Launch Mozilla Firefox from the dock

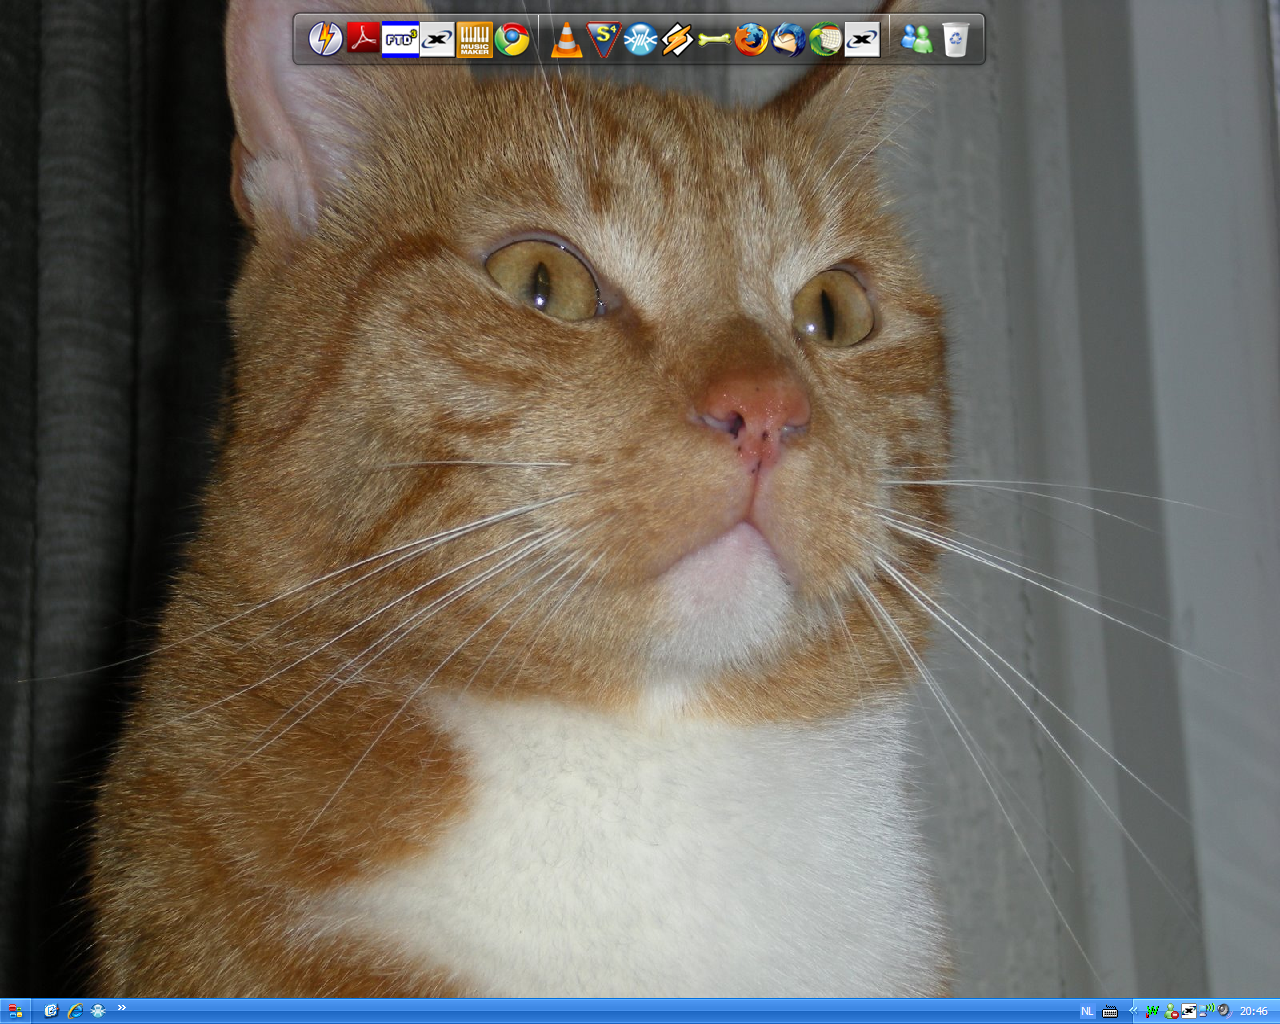751,39
